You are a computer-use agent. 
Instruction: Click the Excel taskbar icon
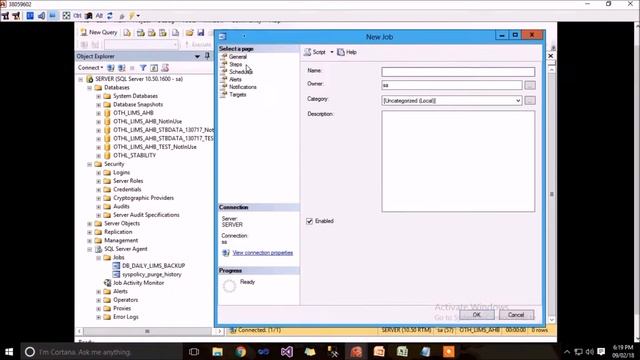(x=402, y=352)
